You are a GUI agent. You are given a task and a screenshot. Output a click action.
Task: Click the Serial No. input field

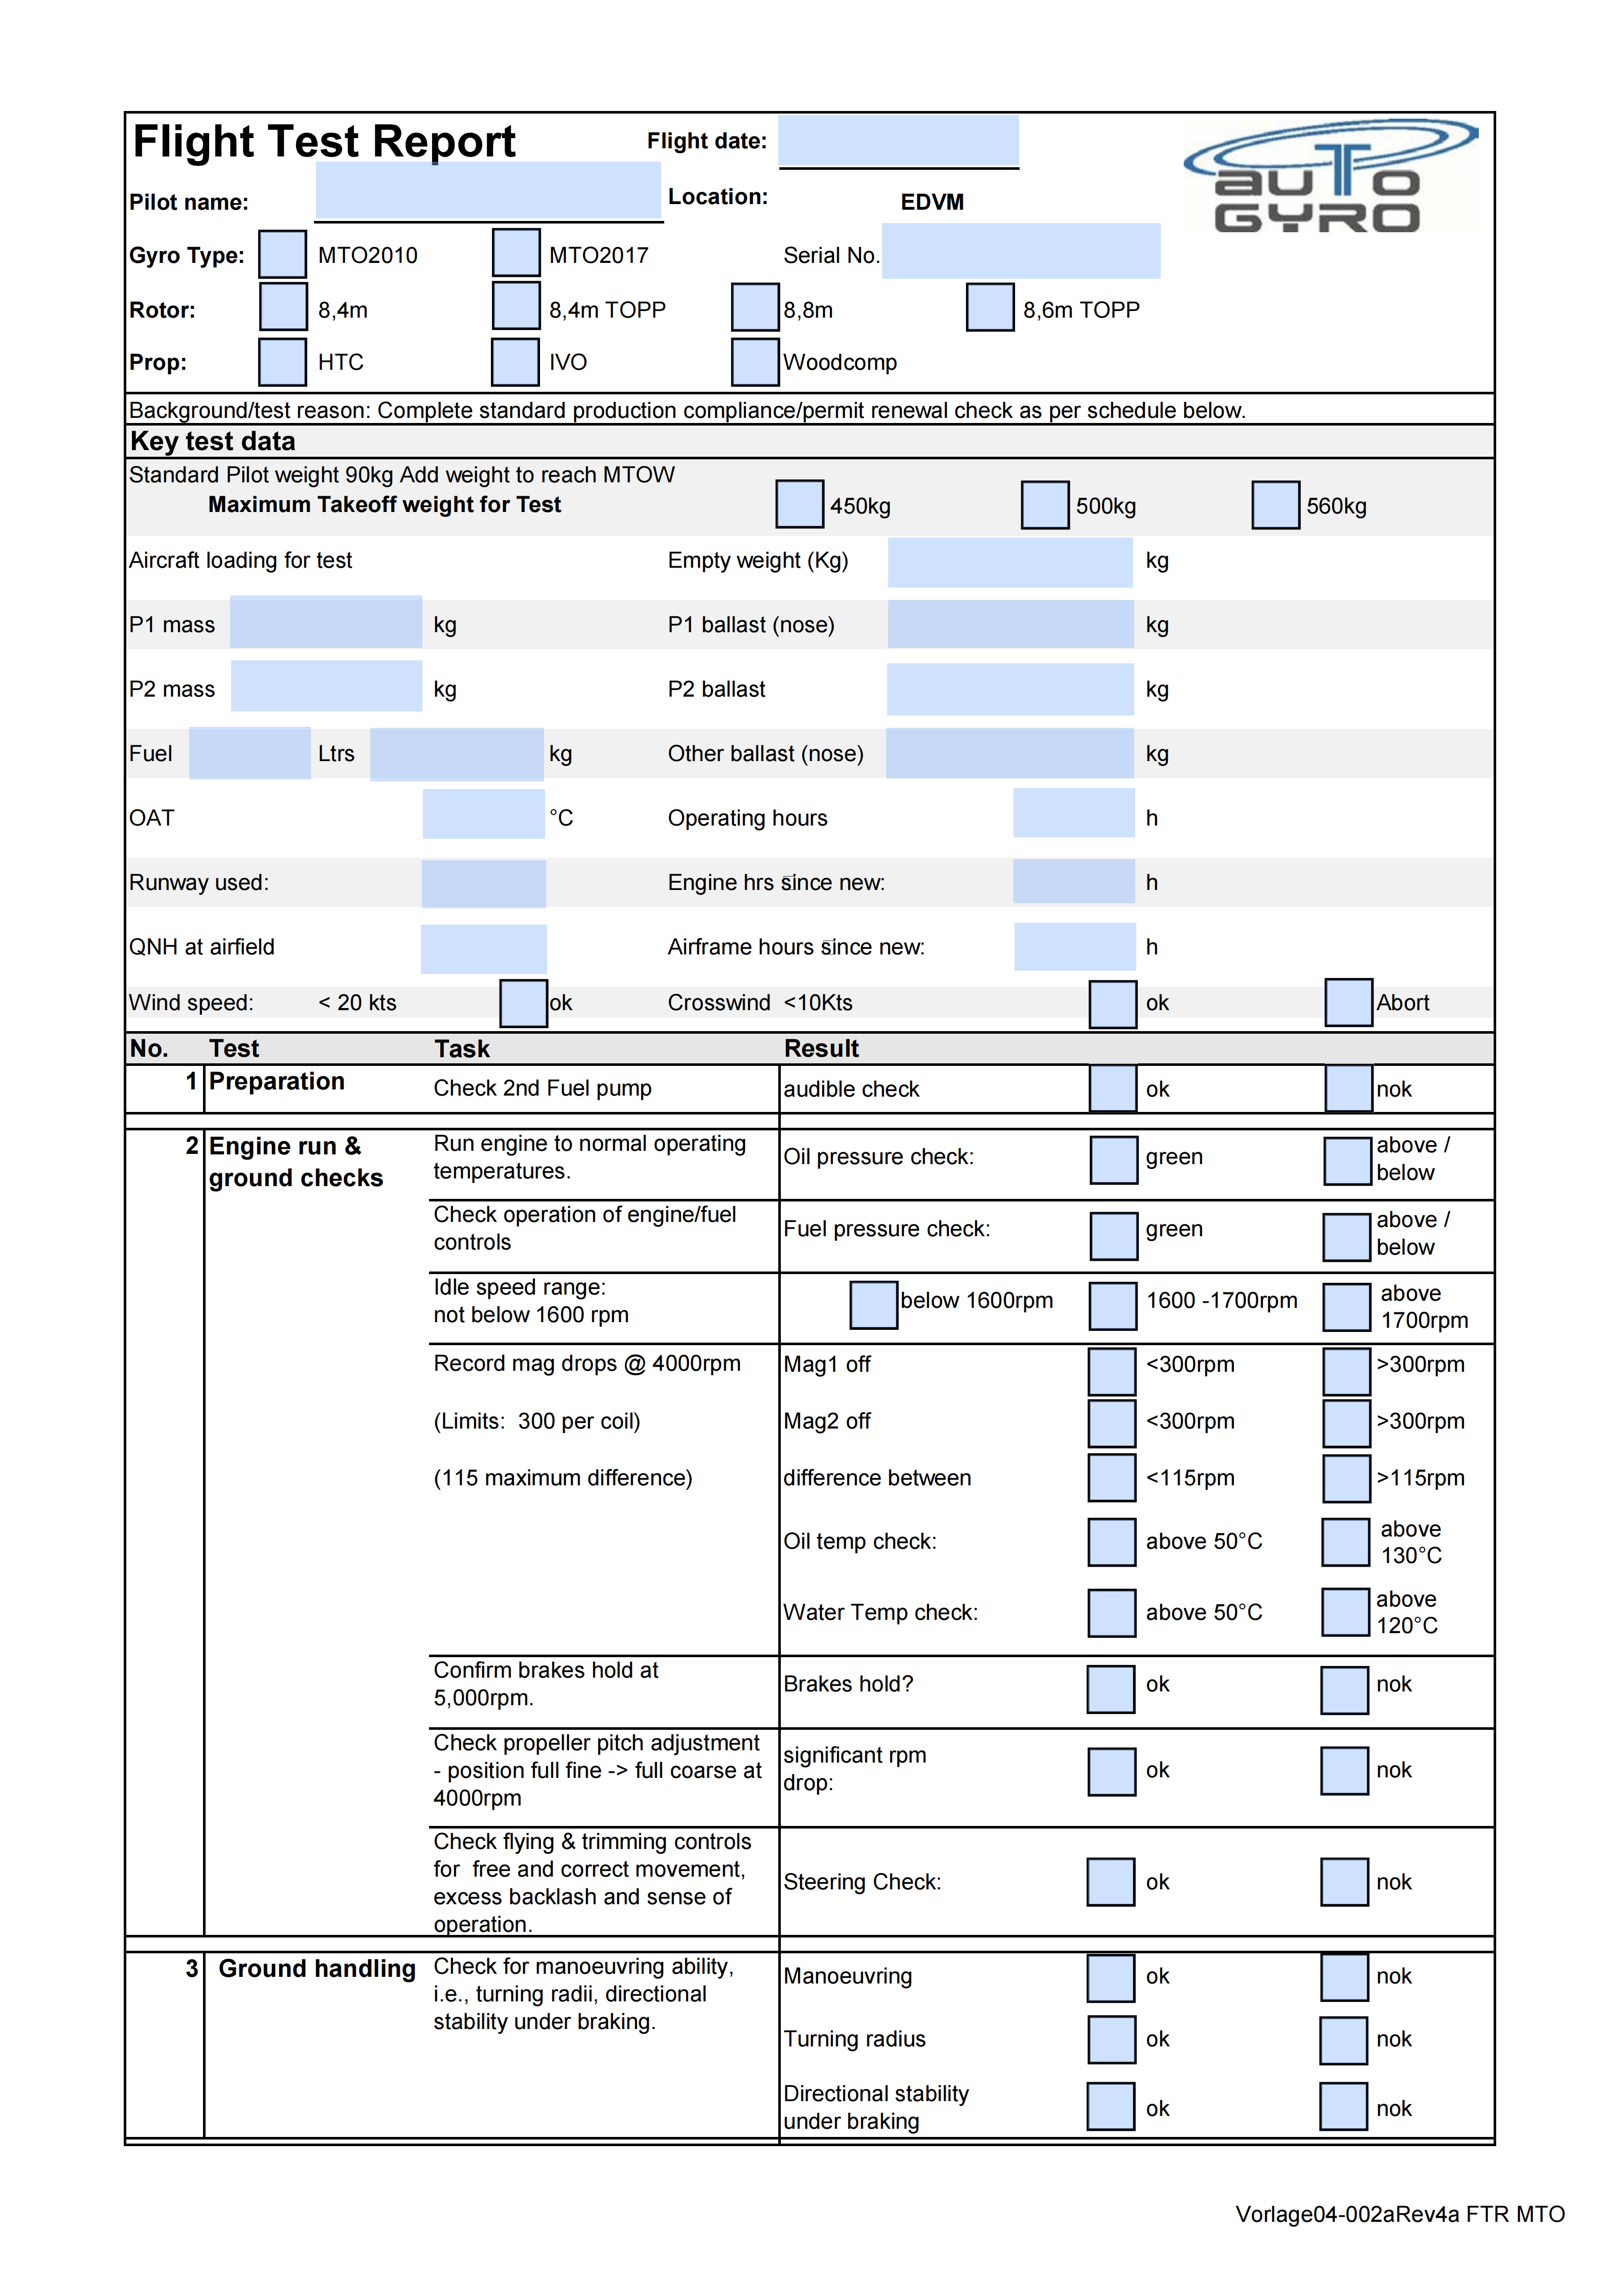pos(1021,251)
